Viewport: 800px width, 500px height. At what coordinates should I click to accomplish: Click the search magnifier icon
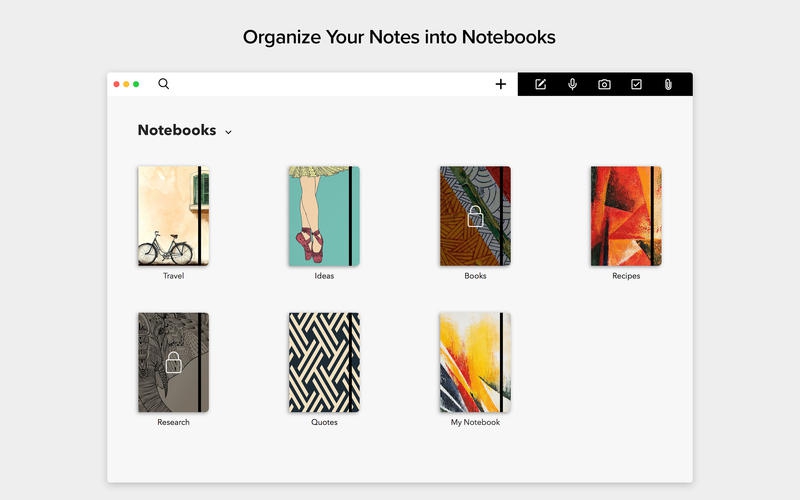163,84
